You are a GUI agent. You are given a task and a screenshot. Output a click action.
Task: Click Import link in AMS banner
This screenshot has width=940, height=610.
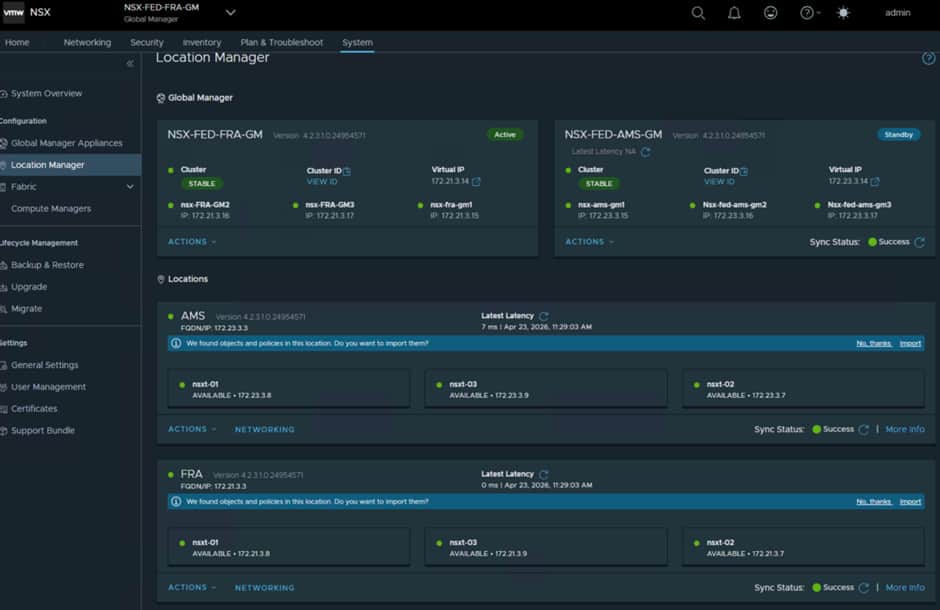910,343
